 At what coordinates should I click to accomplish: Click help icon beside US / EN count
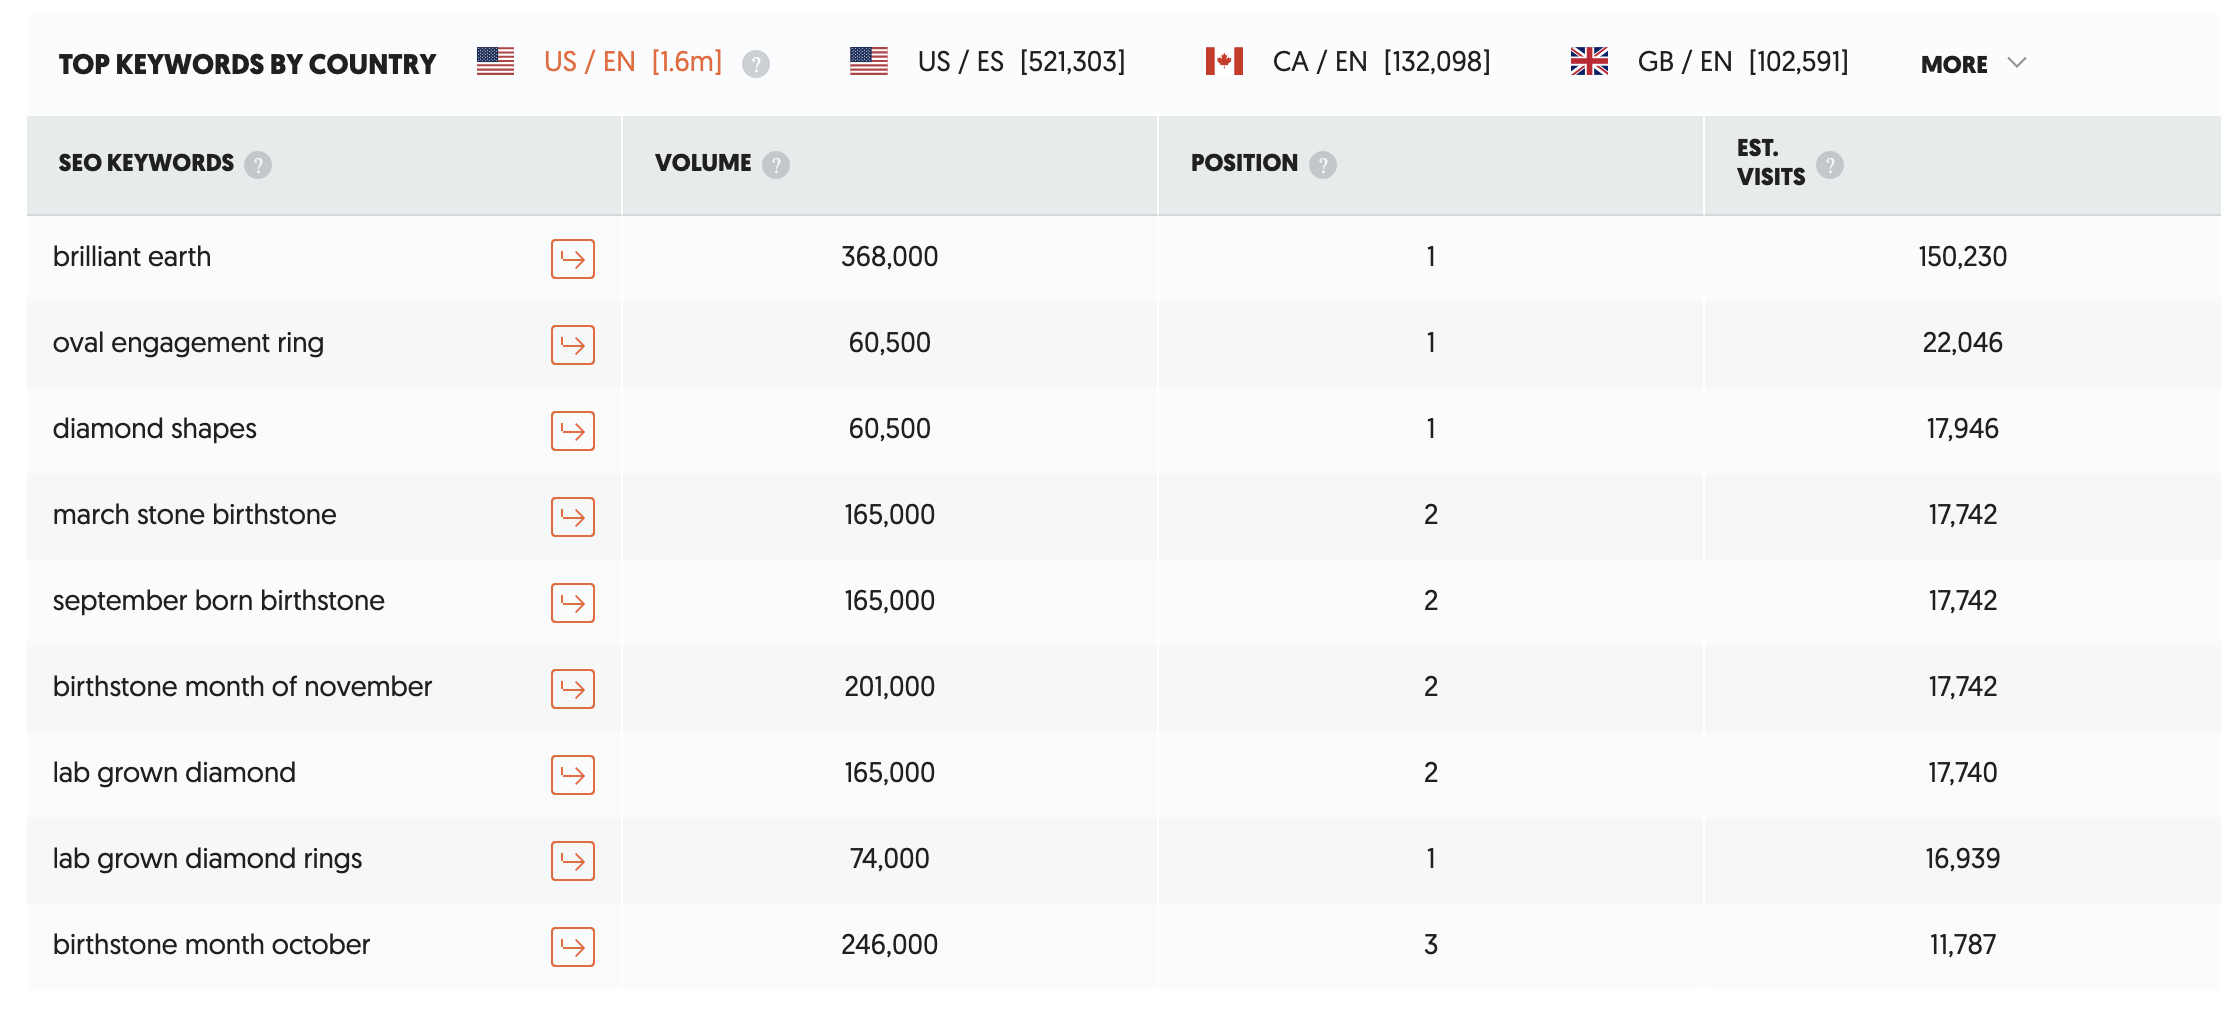[x=756, y=64]
